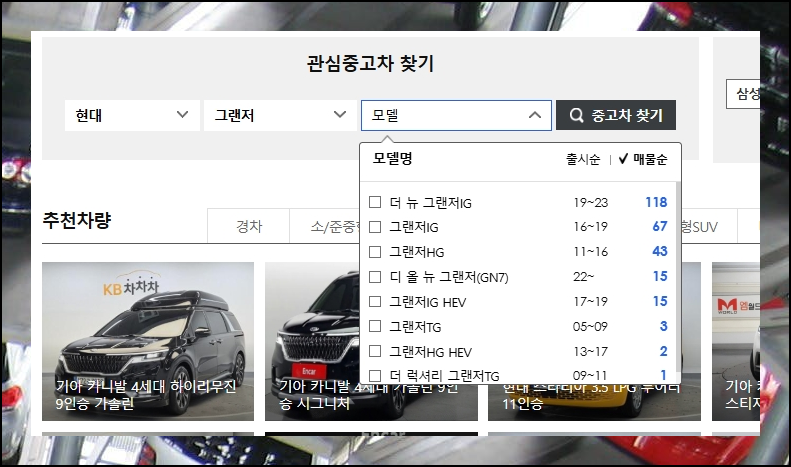Open the 기아 카니발 시그니처 car thumbnail
The image size is (791, 467).
[312, 341]
